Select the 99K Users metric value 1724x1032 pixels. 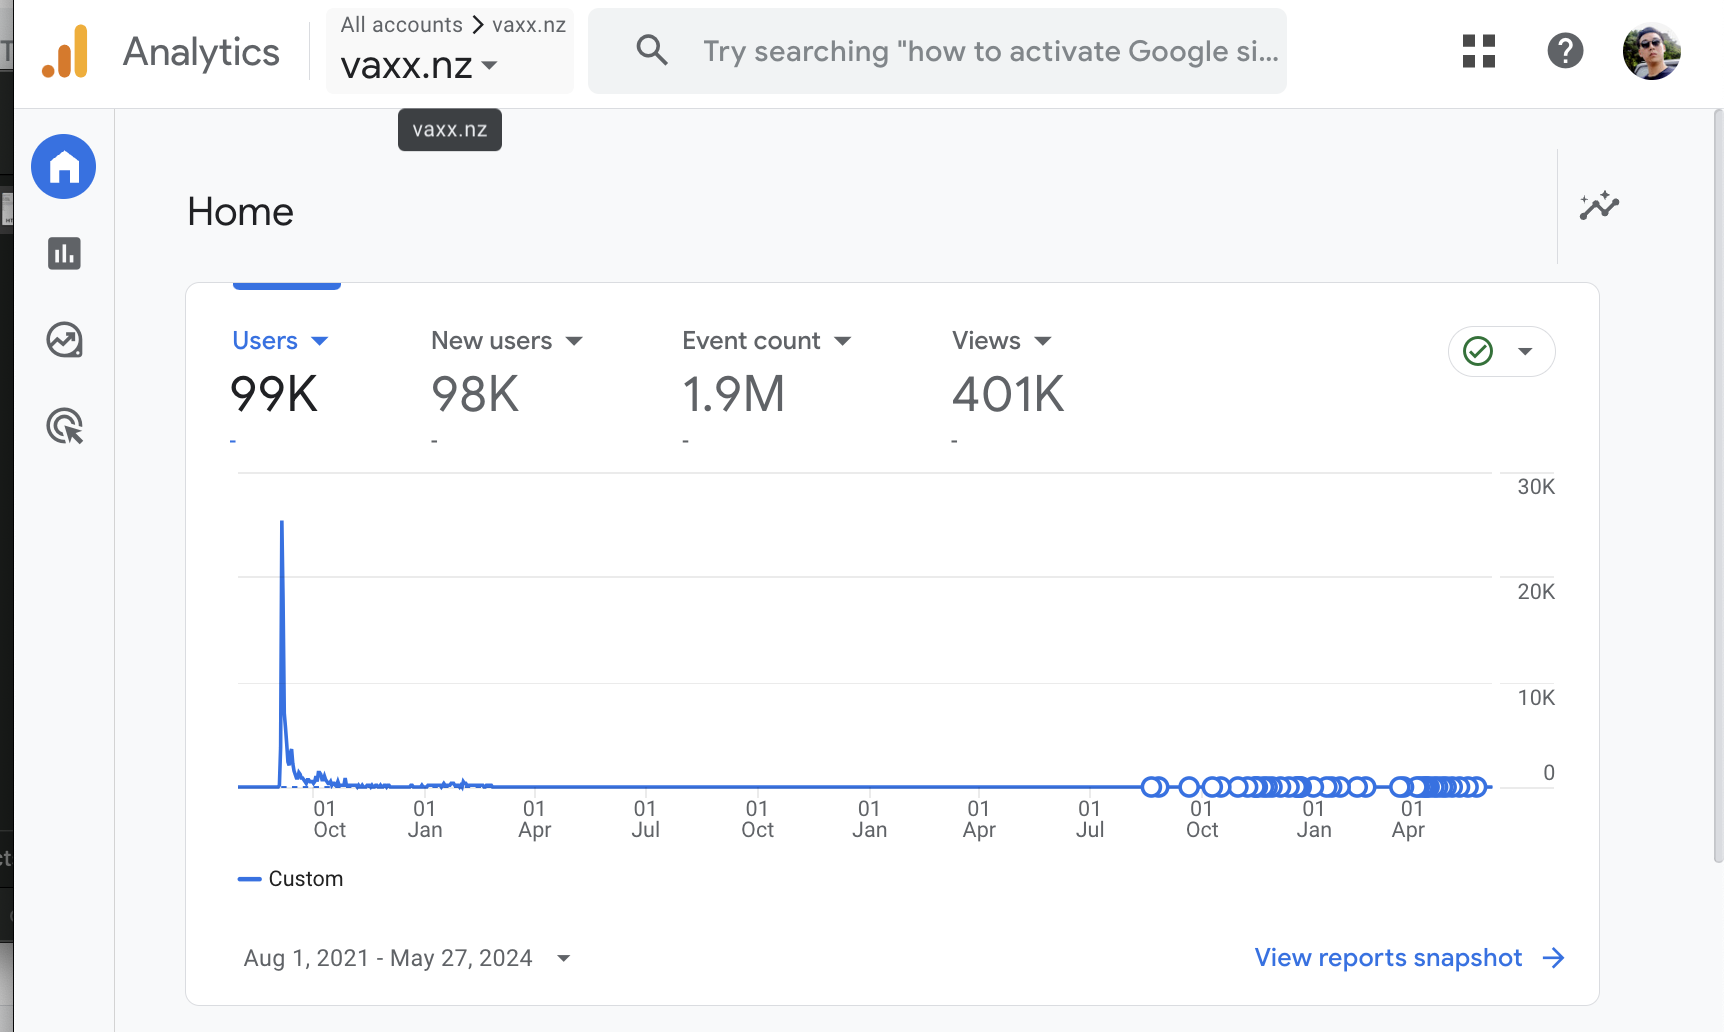tap(274, 394)
